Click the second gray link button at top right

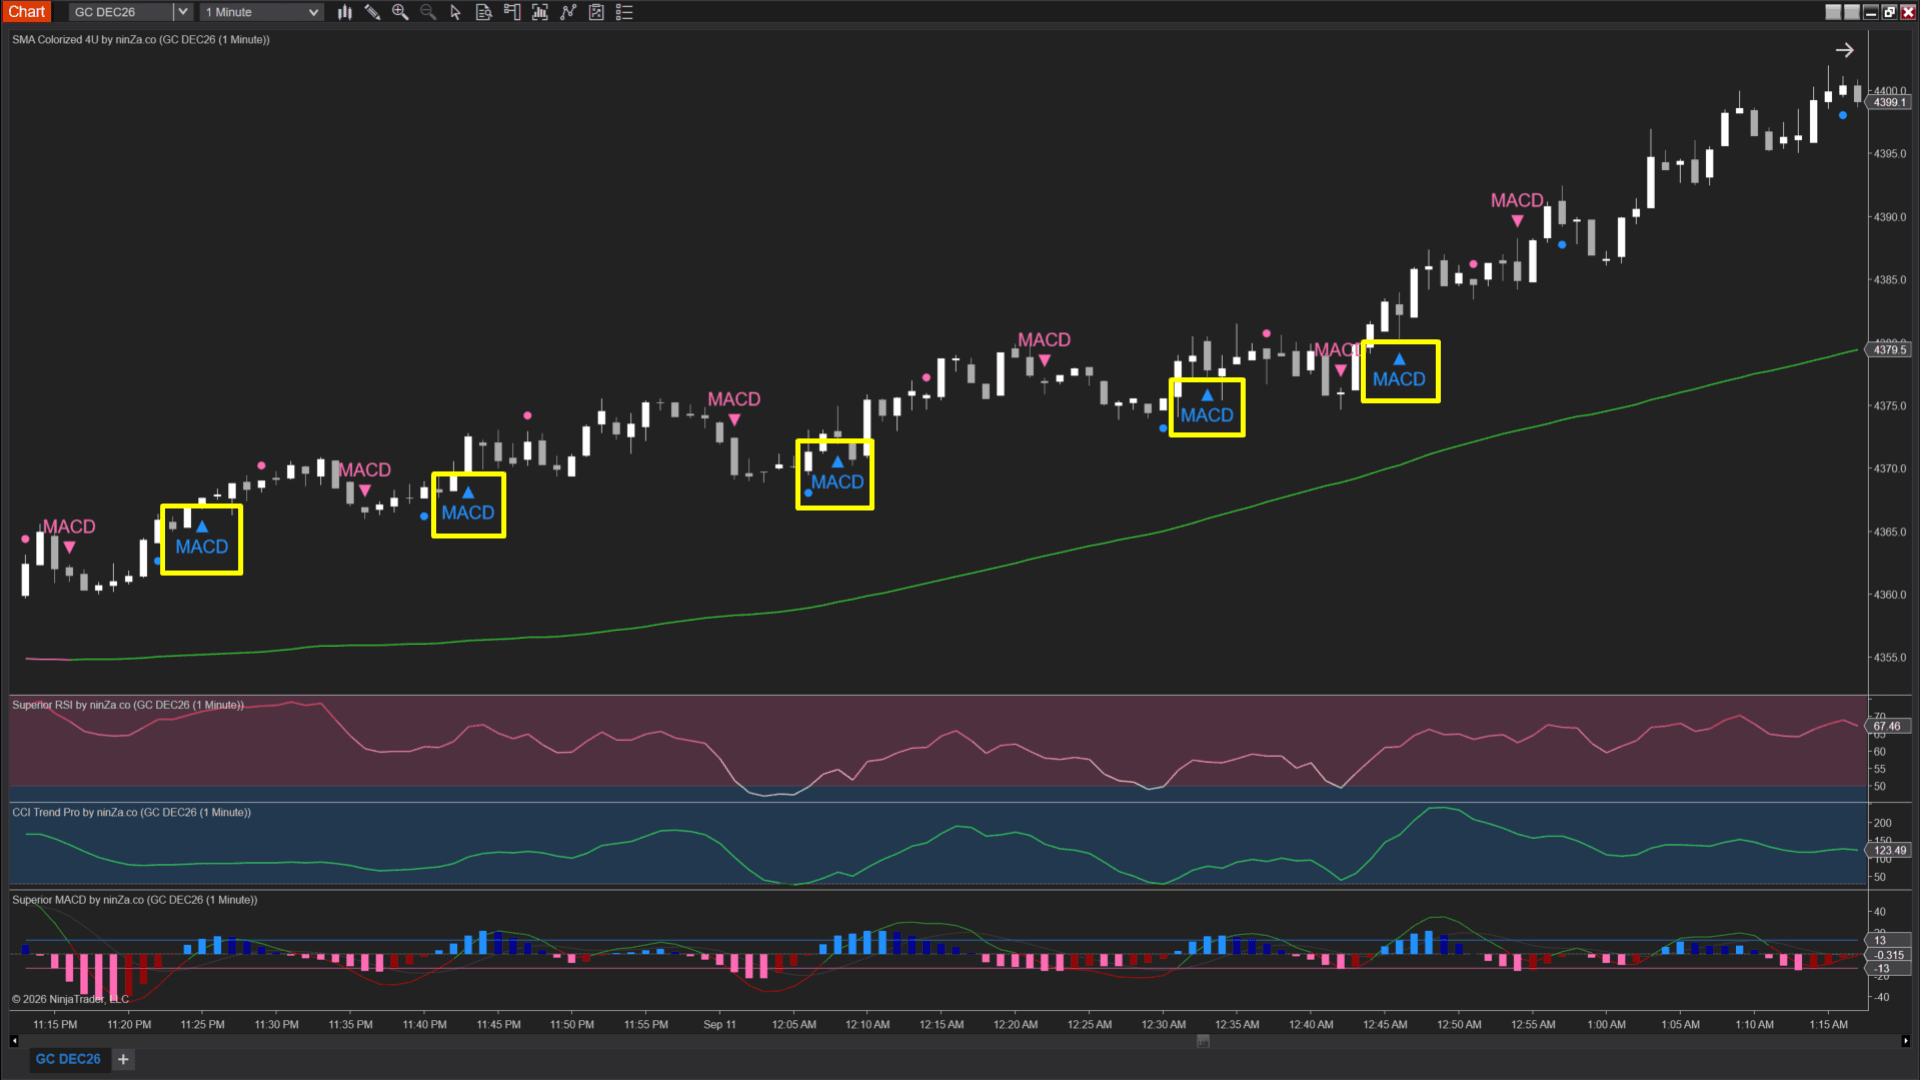1852,12
